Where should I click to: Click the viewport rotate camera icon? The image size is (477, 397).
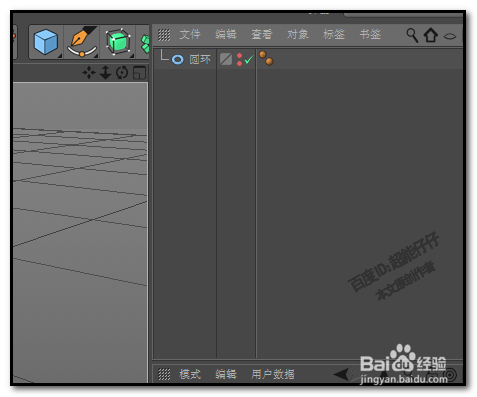[122, 72]
